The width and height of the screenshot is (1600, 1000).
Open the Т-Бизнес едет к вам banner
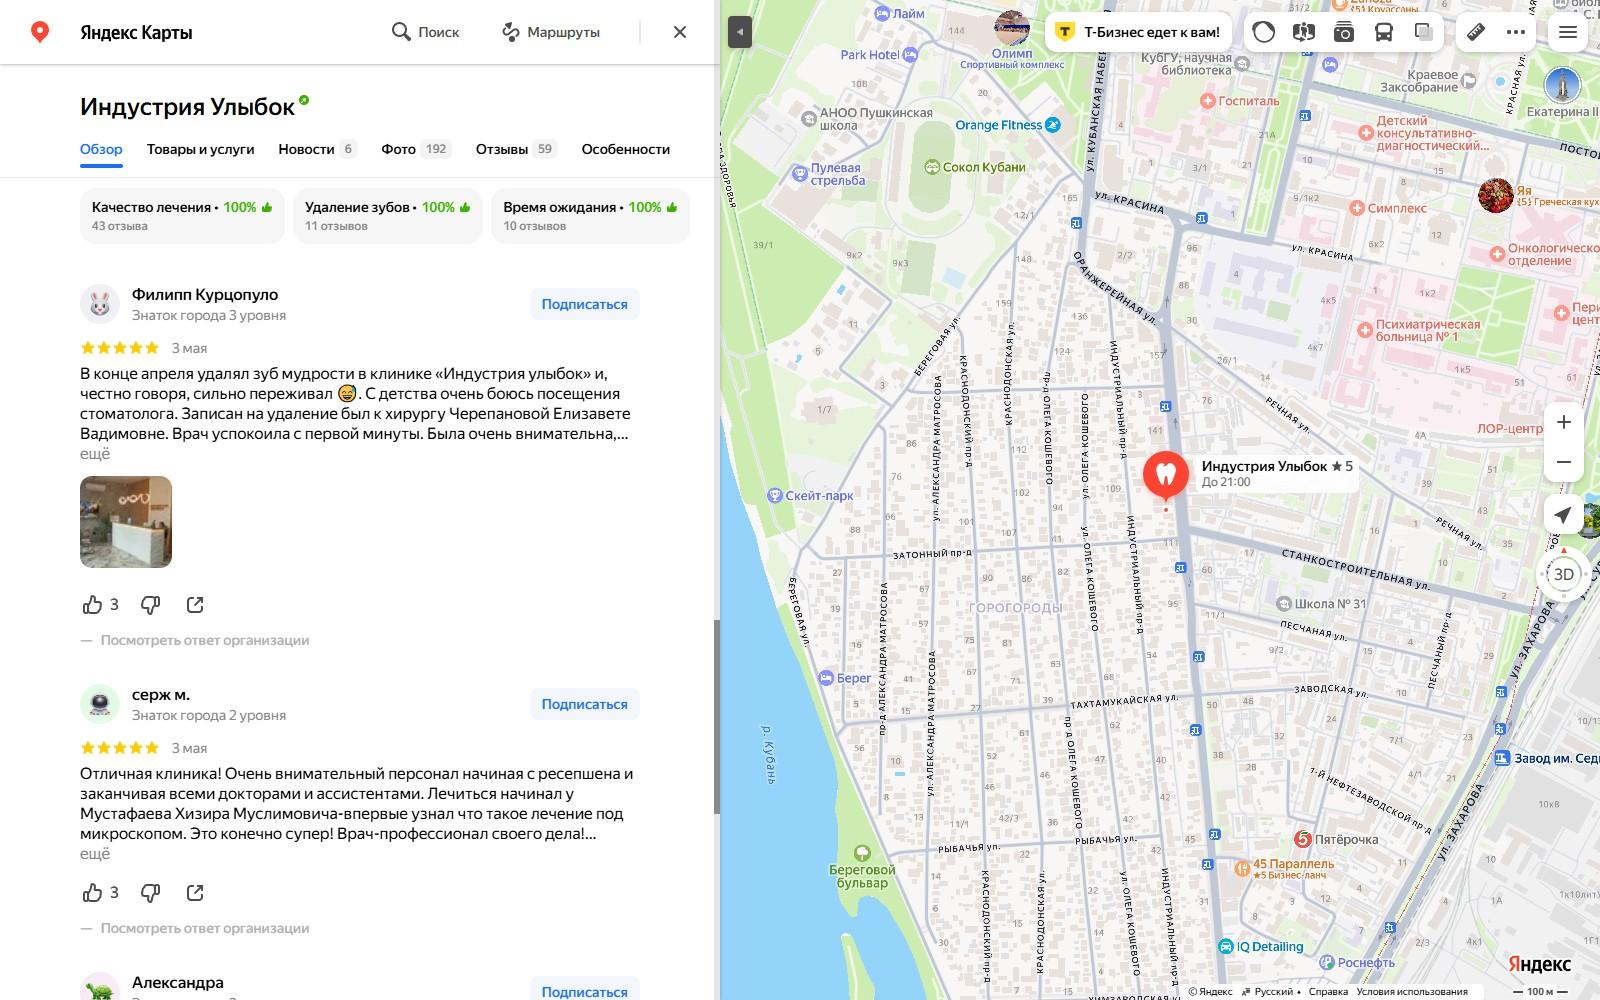(x=1140, y=32)
